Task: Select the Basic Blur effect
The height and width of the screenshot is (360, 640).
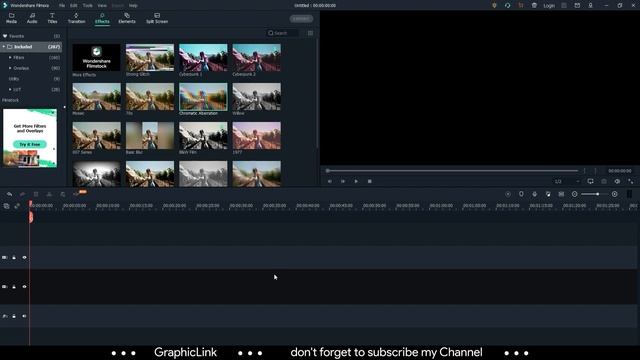Action: pos(150,136)
